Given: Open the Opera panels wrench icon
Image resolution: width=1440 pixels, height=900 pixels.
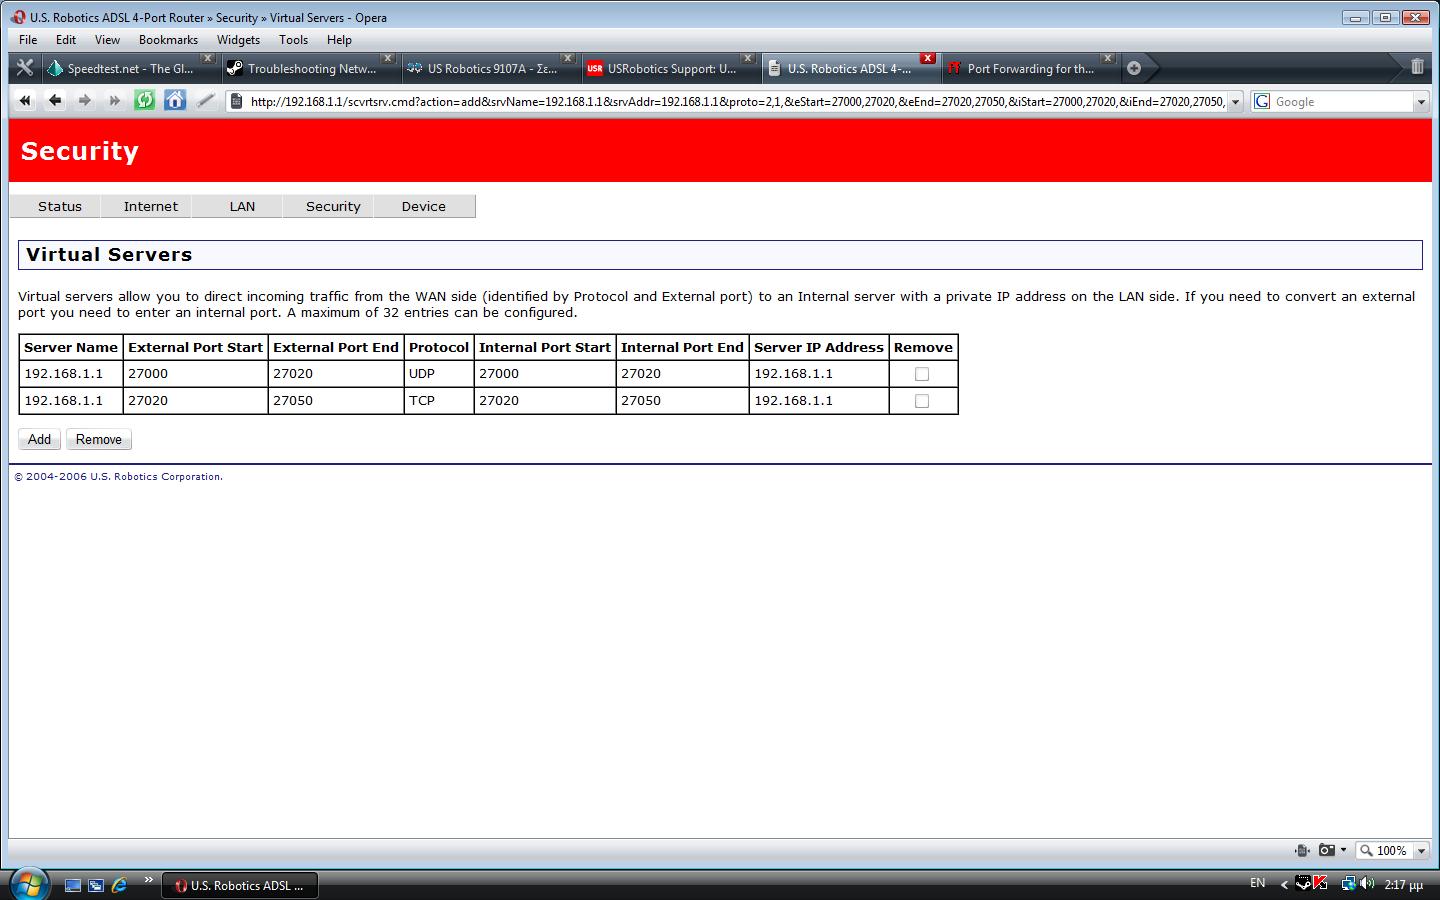Looking at the screenshot, I should point(25,68).
